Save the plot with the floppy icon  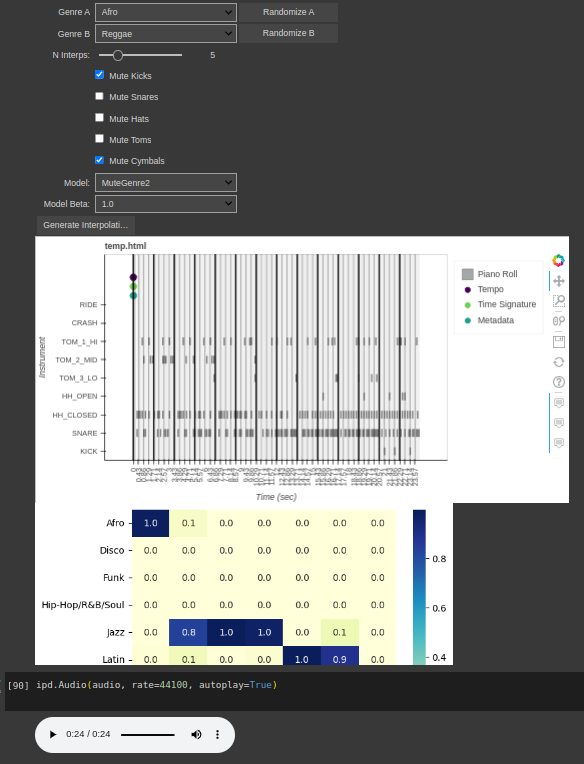[559, 342]
